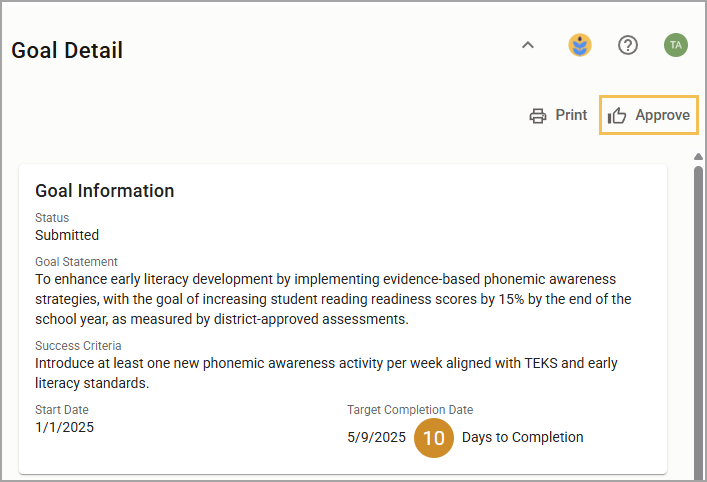Screen dimensions: 707x482
Task: Click the goal statement paragraph text
Action: (x=333, y=299)
